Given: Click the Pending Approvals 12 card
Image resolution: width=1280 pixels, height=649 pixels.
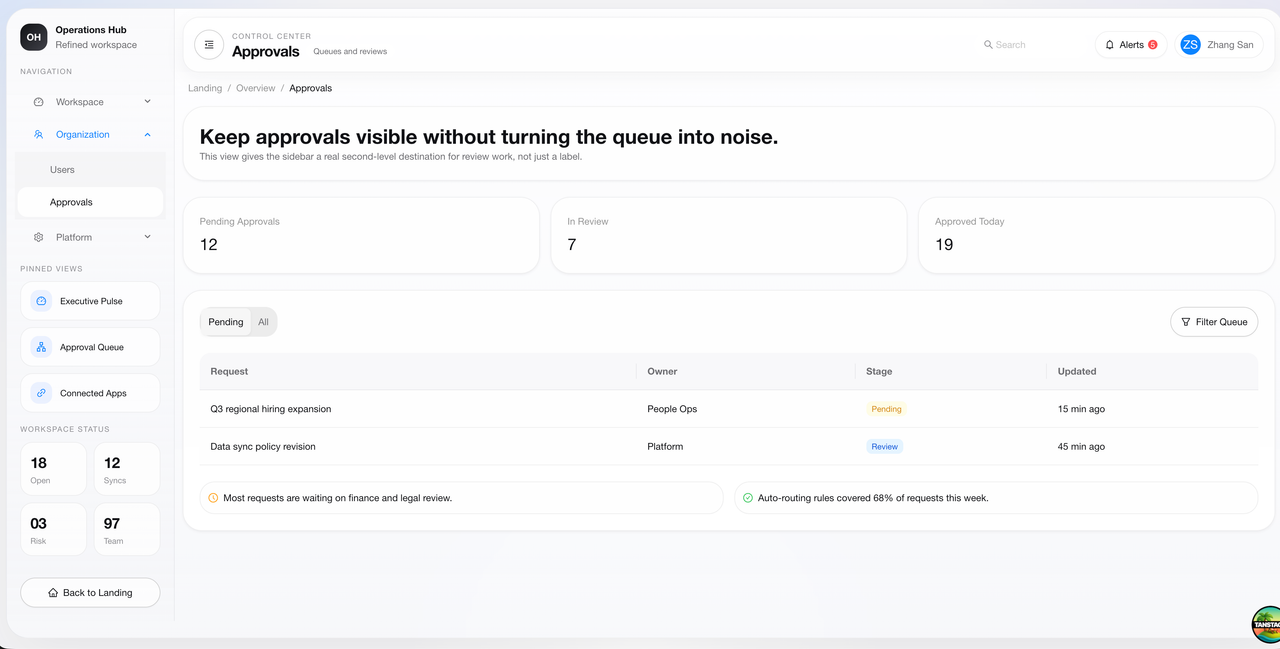Looking at the screenshot, I should 361,235.
